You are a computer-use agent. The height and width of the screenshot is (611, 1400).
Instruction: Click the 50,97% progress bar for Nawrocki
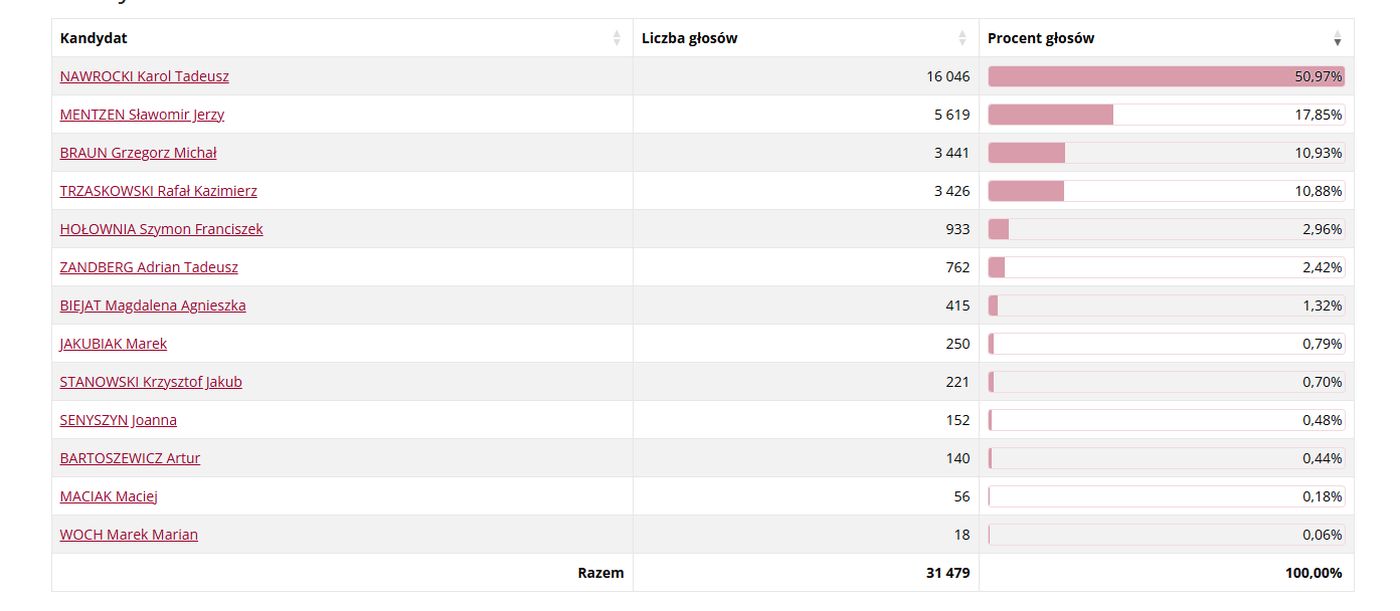(1166, 76)
